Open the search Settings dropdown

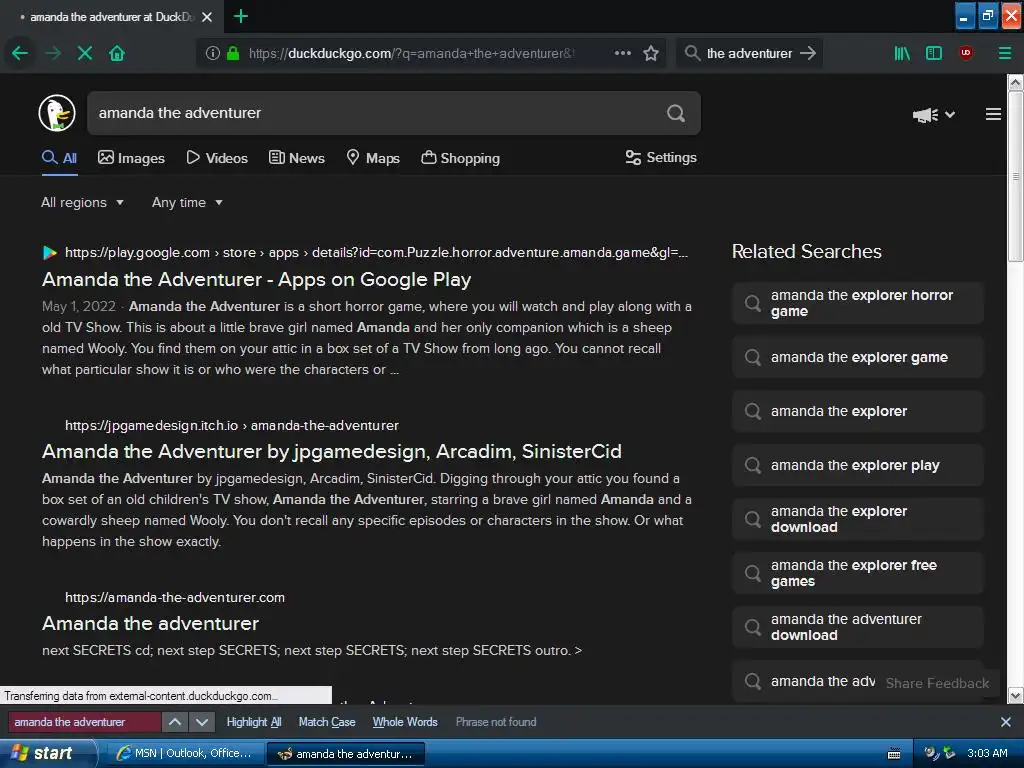click(661, 157)
